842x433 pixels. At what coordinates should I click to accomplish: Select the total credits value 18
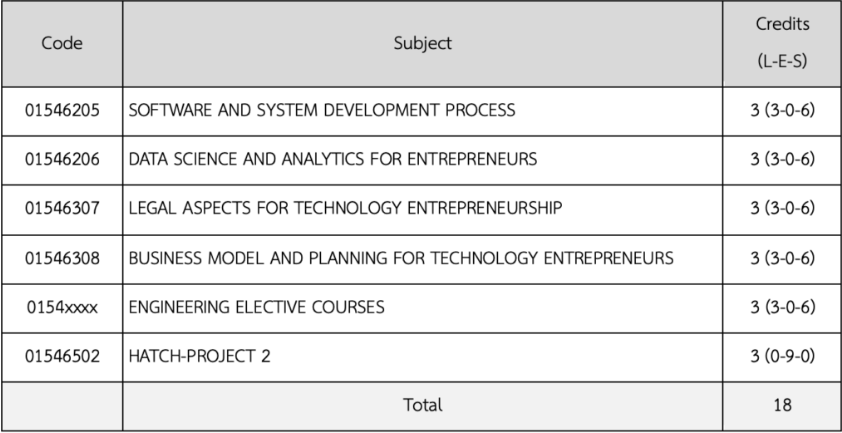point(783,405)
